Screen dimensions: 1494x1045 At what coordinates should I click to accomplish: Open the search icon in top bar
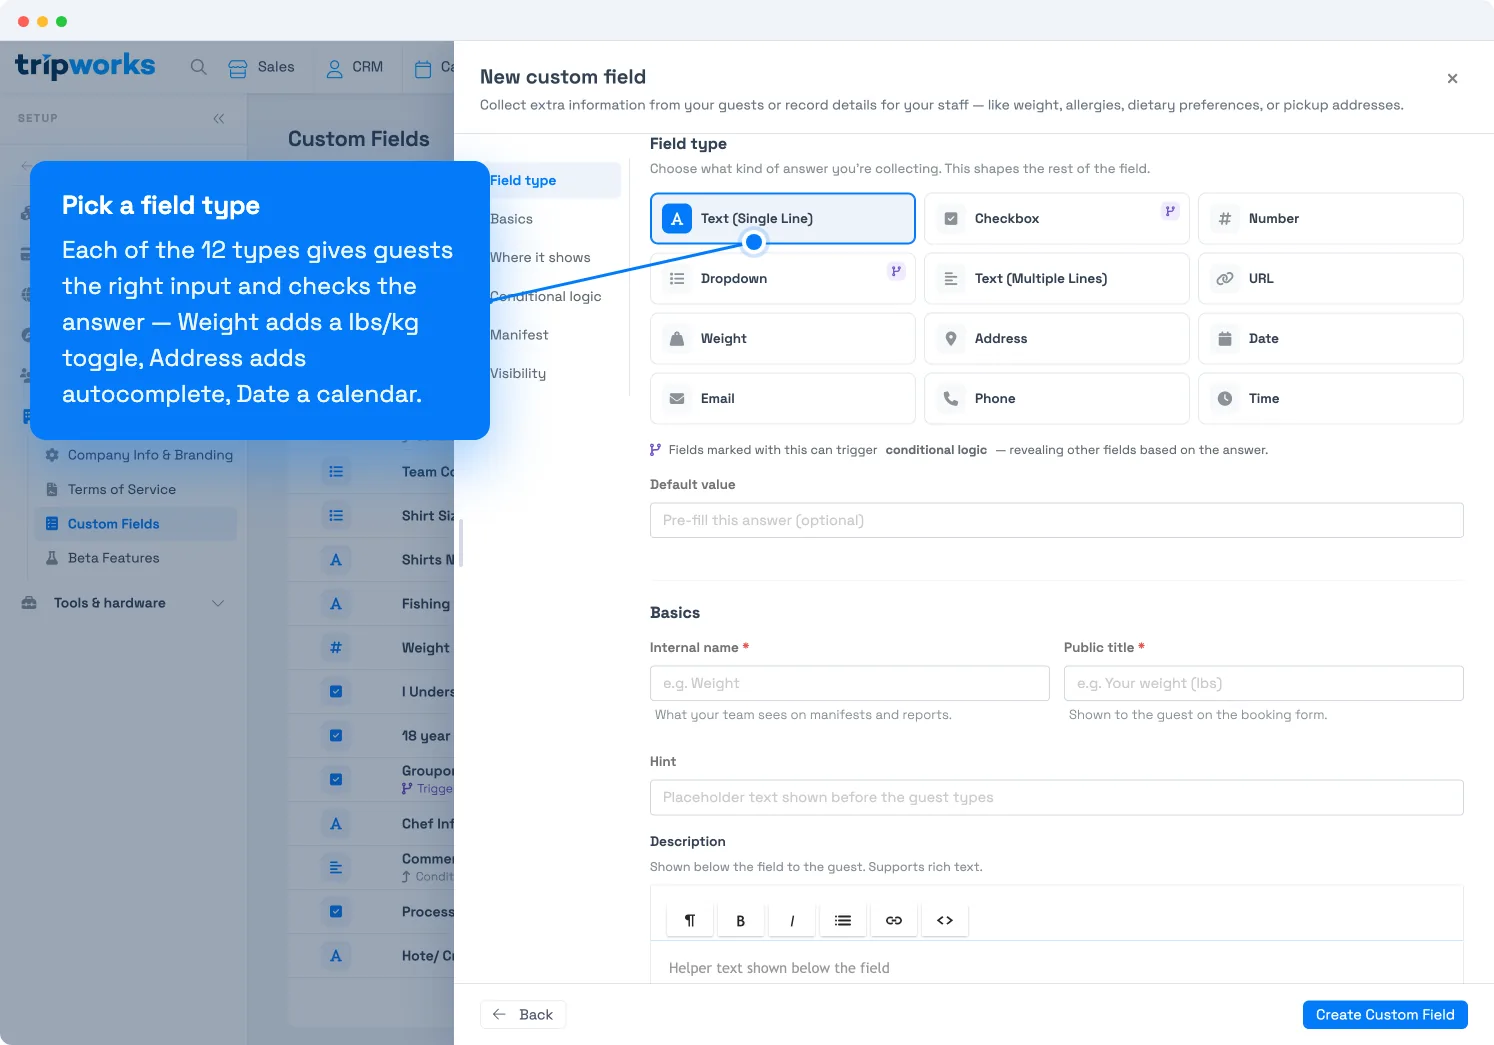[199, 67]
